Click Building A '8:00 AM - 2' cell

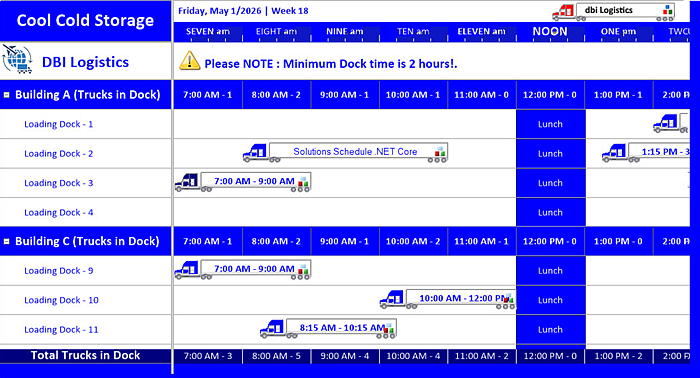point(276,95)
